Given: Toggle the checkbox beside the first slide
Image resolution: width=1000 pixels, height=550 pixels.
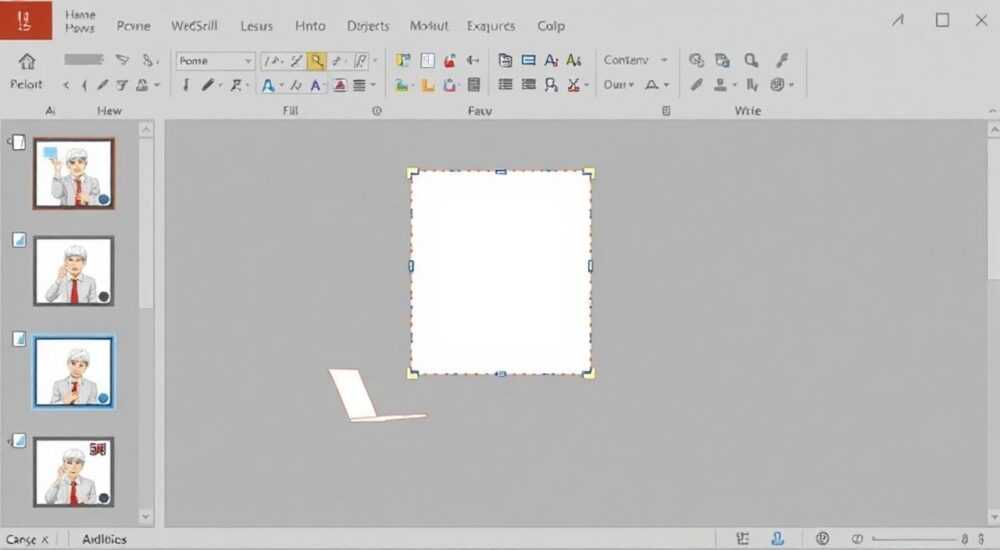Looking at the screenshot, I should click(x=19, y=142).
